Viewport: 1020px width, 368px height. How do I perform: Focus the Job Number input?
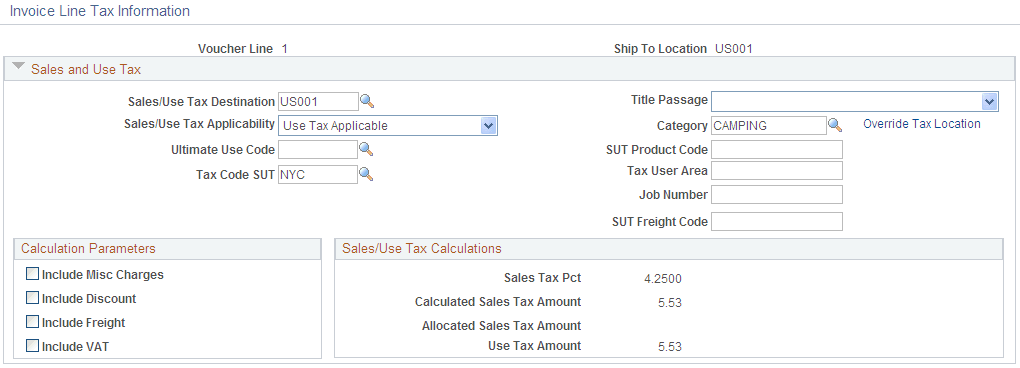[777, 194]
